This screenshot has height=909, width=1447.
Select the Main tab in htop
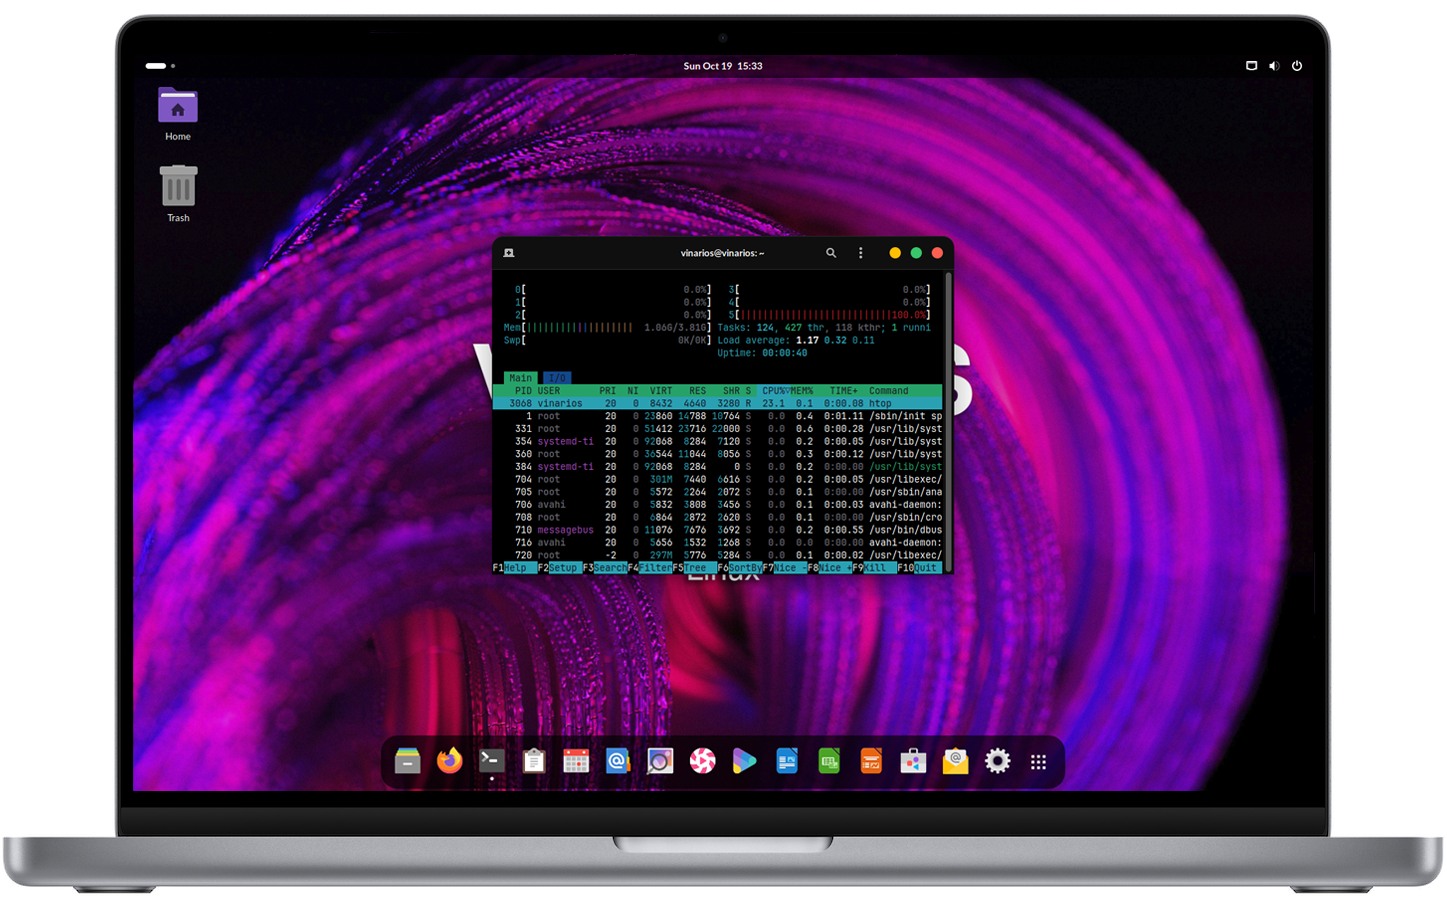[x=521, y=377]
